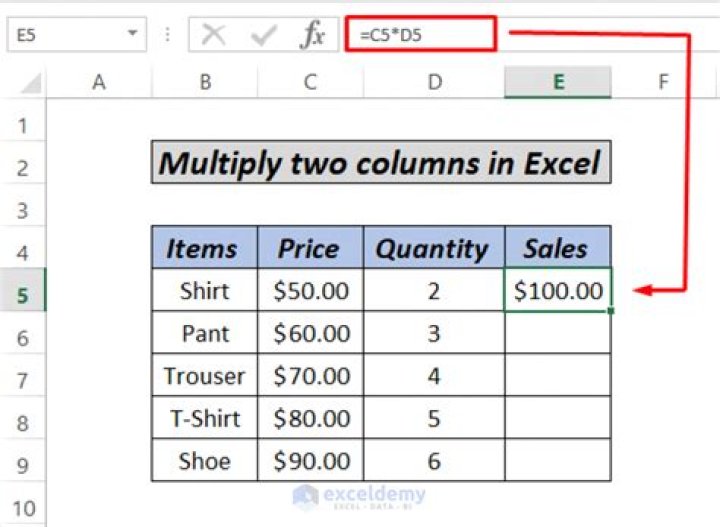Screen dimensions: 720x527
Task: Click the quantity cell showing 6
Action: click(434, 460)
